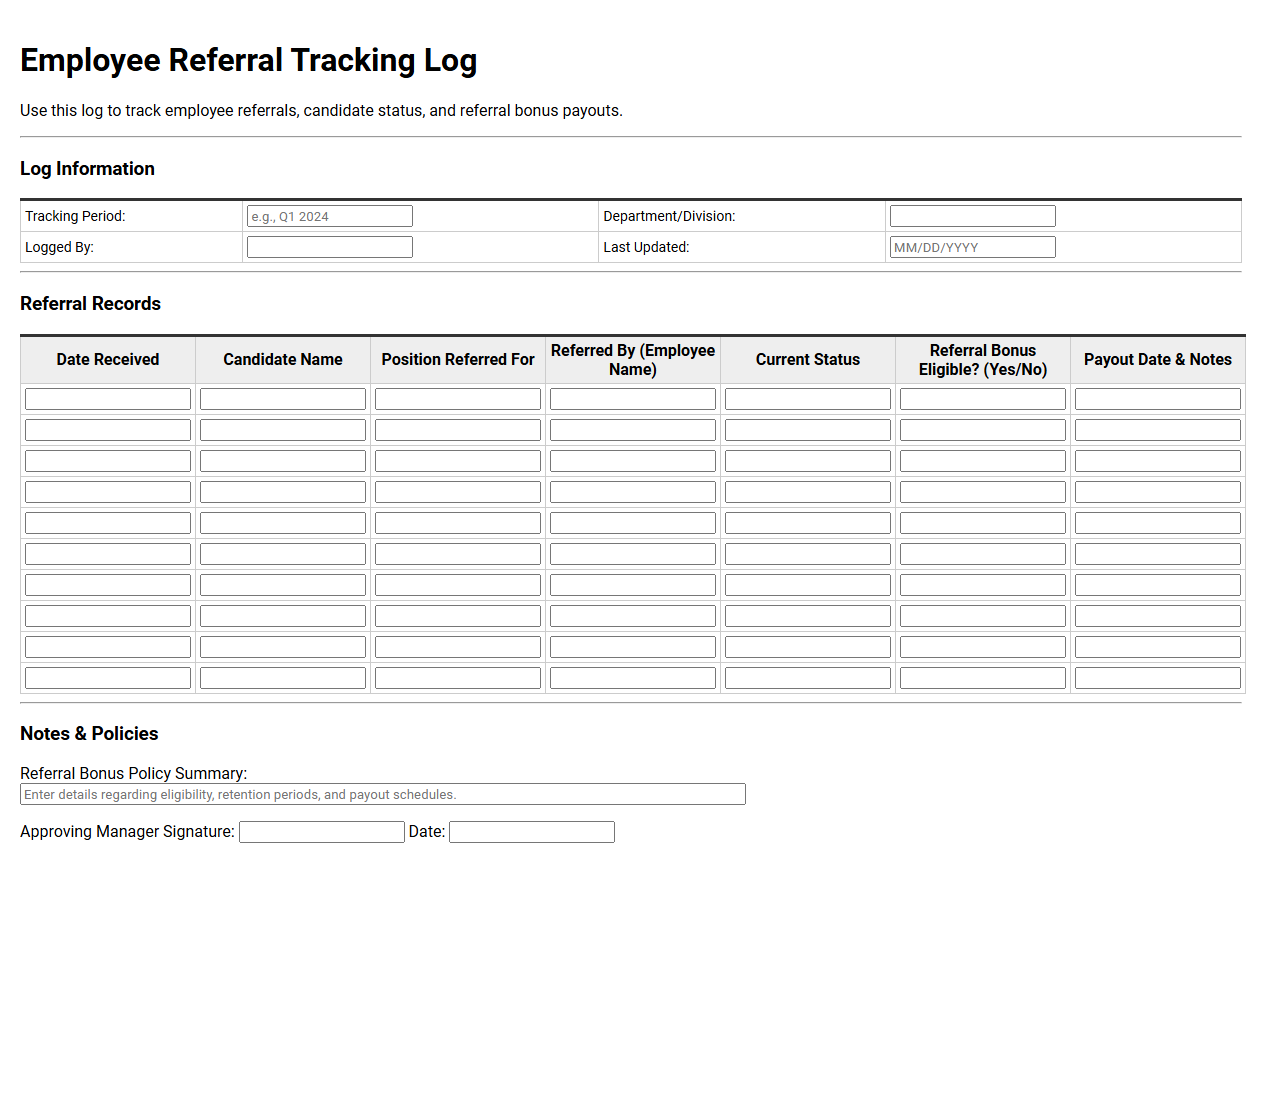Screen dimensions: 1262x1120
Task: Select second row Current Status cell
Action: click(808, 430)
